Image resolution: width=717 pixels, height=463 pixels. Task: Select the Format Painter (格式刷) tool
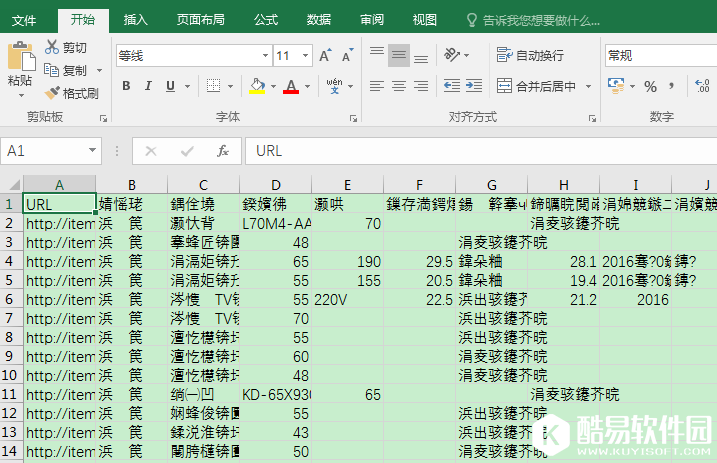(52, 93)
